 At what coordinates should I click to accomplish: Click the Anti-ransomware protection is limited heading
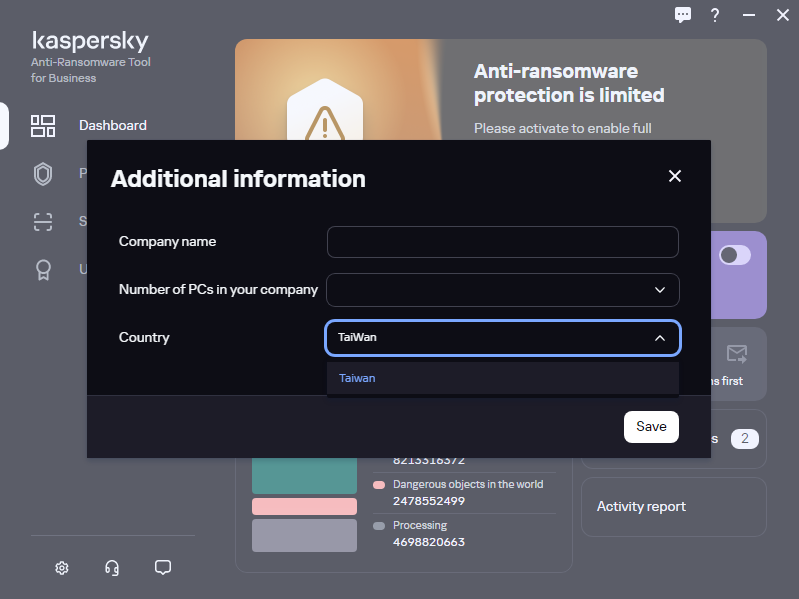point(569,83)
